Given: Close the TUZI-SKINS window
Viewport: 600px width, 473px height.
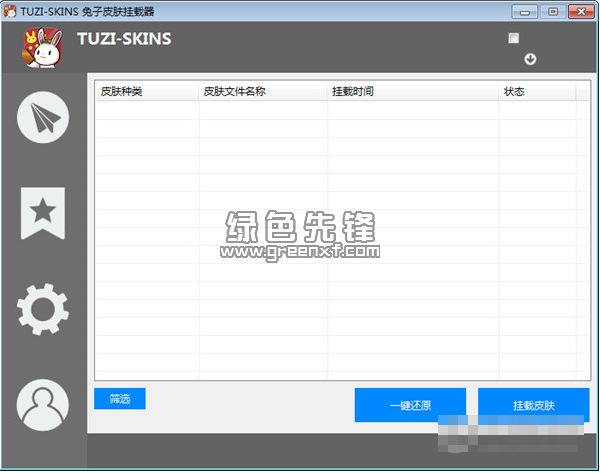Looking at the screenshot, I should 581,12.
